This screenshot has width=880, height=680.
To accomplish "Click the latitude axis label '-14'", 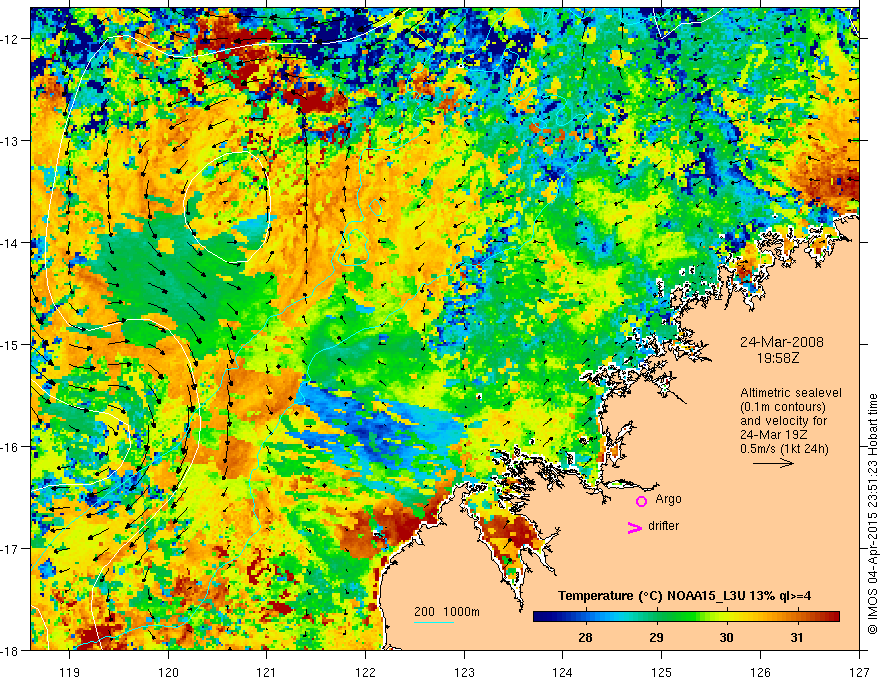I will [x=10, y=243].
